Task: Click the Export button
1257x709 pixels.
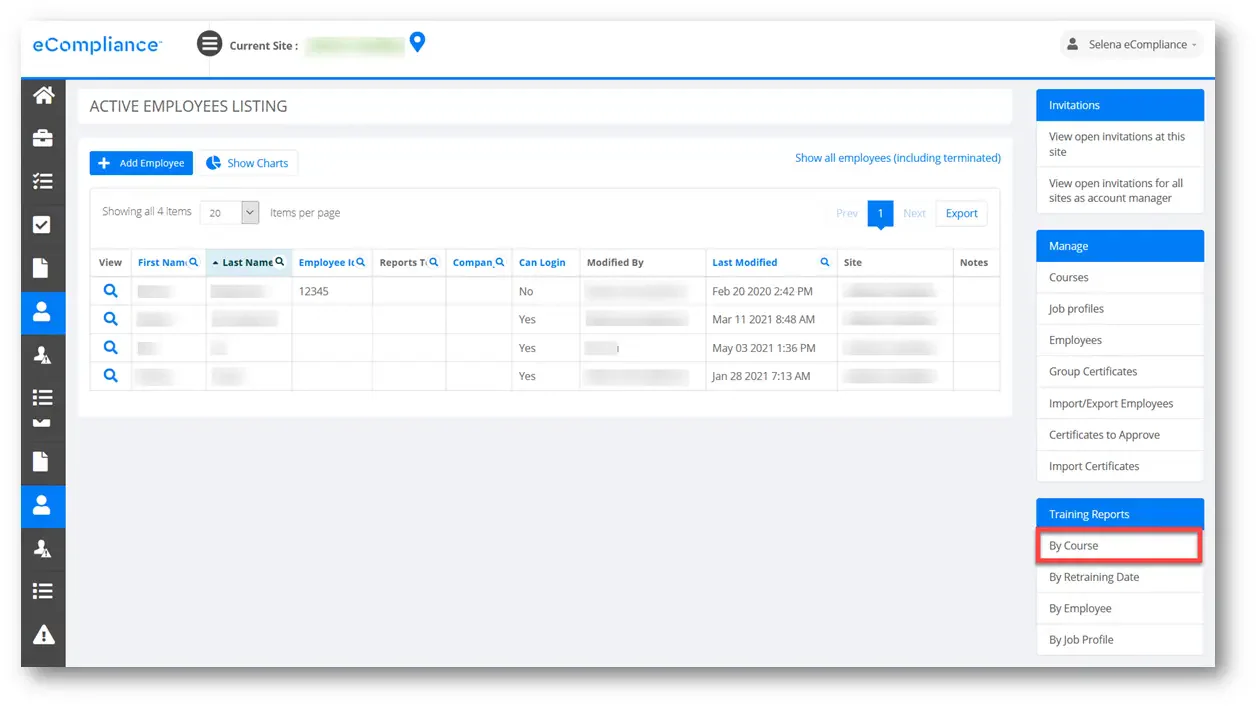Action: (962, 213)
